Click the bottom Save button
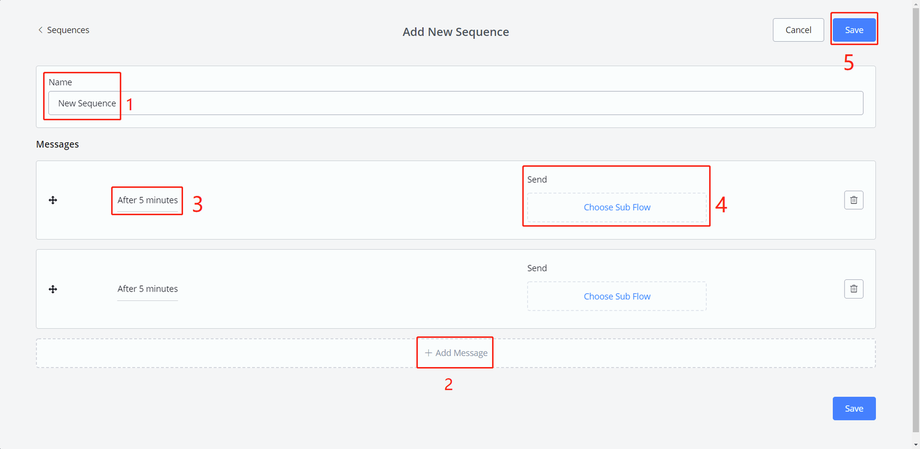 tap(853, 408)
